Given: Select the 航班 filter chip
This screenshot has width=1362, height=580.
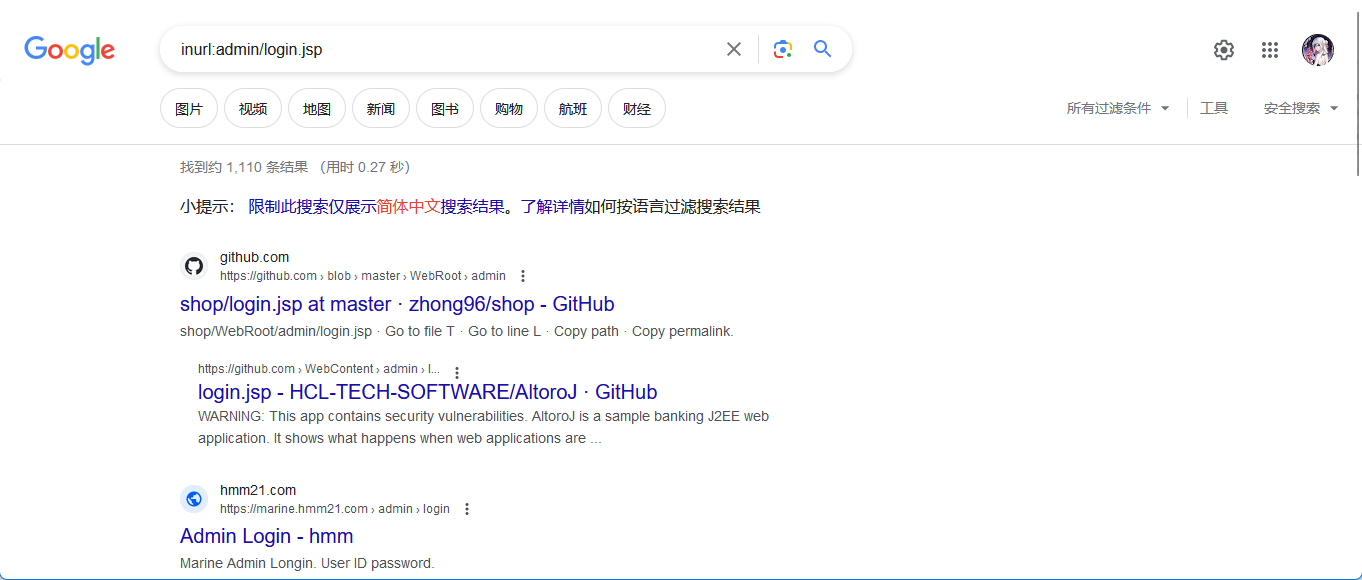Looking at the screenshot, I should (x=573, y=108).
